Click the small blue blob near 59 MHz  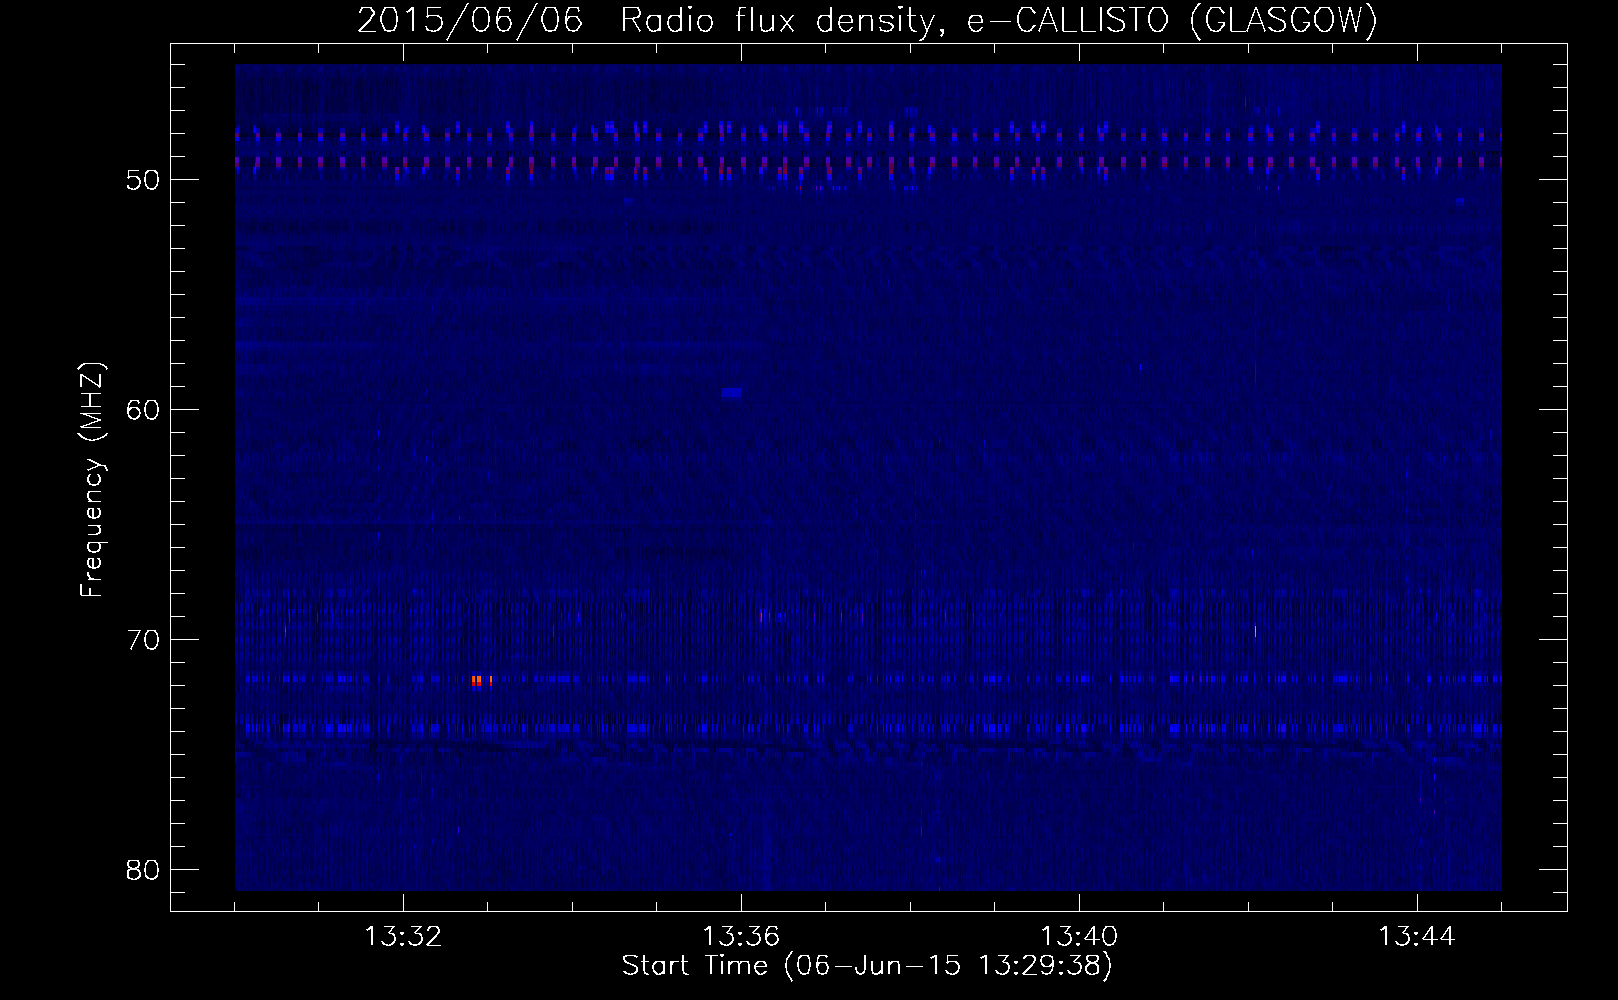pyautogui.click(x=731, y=393)
